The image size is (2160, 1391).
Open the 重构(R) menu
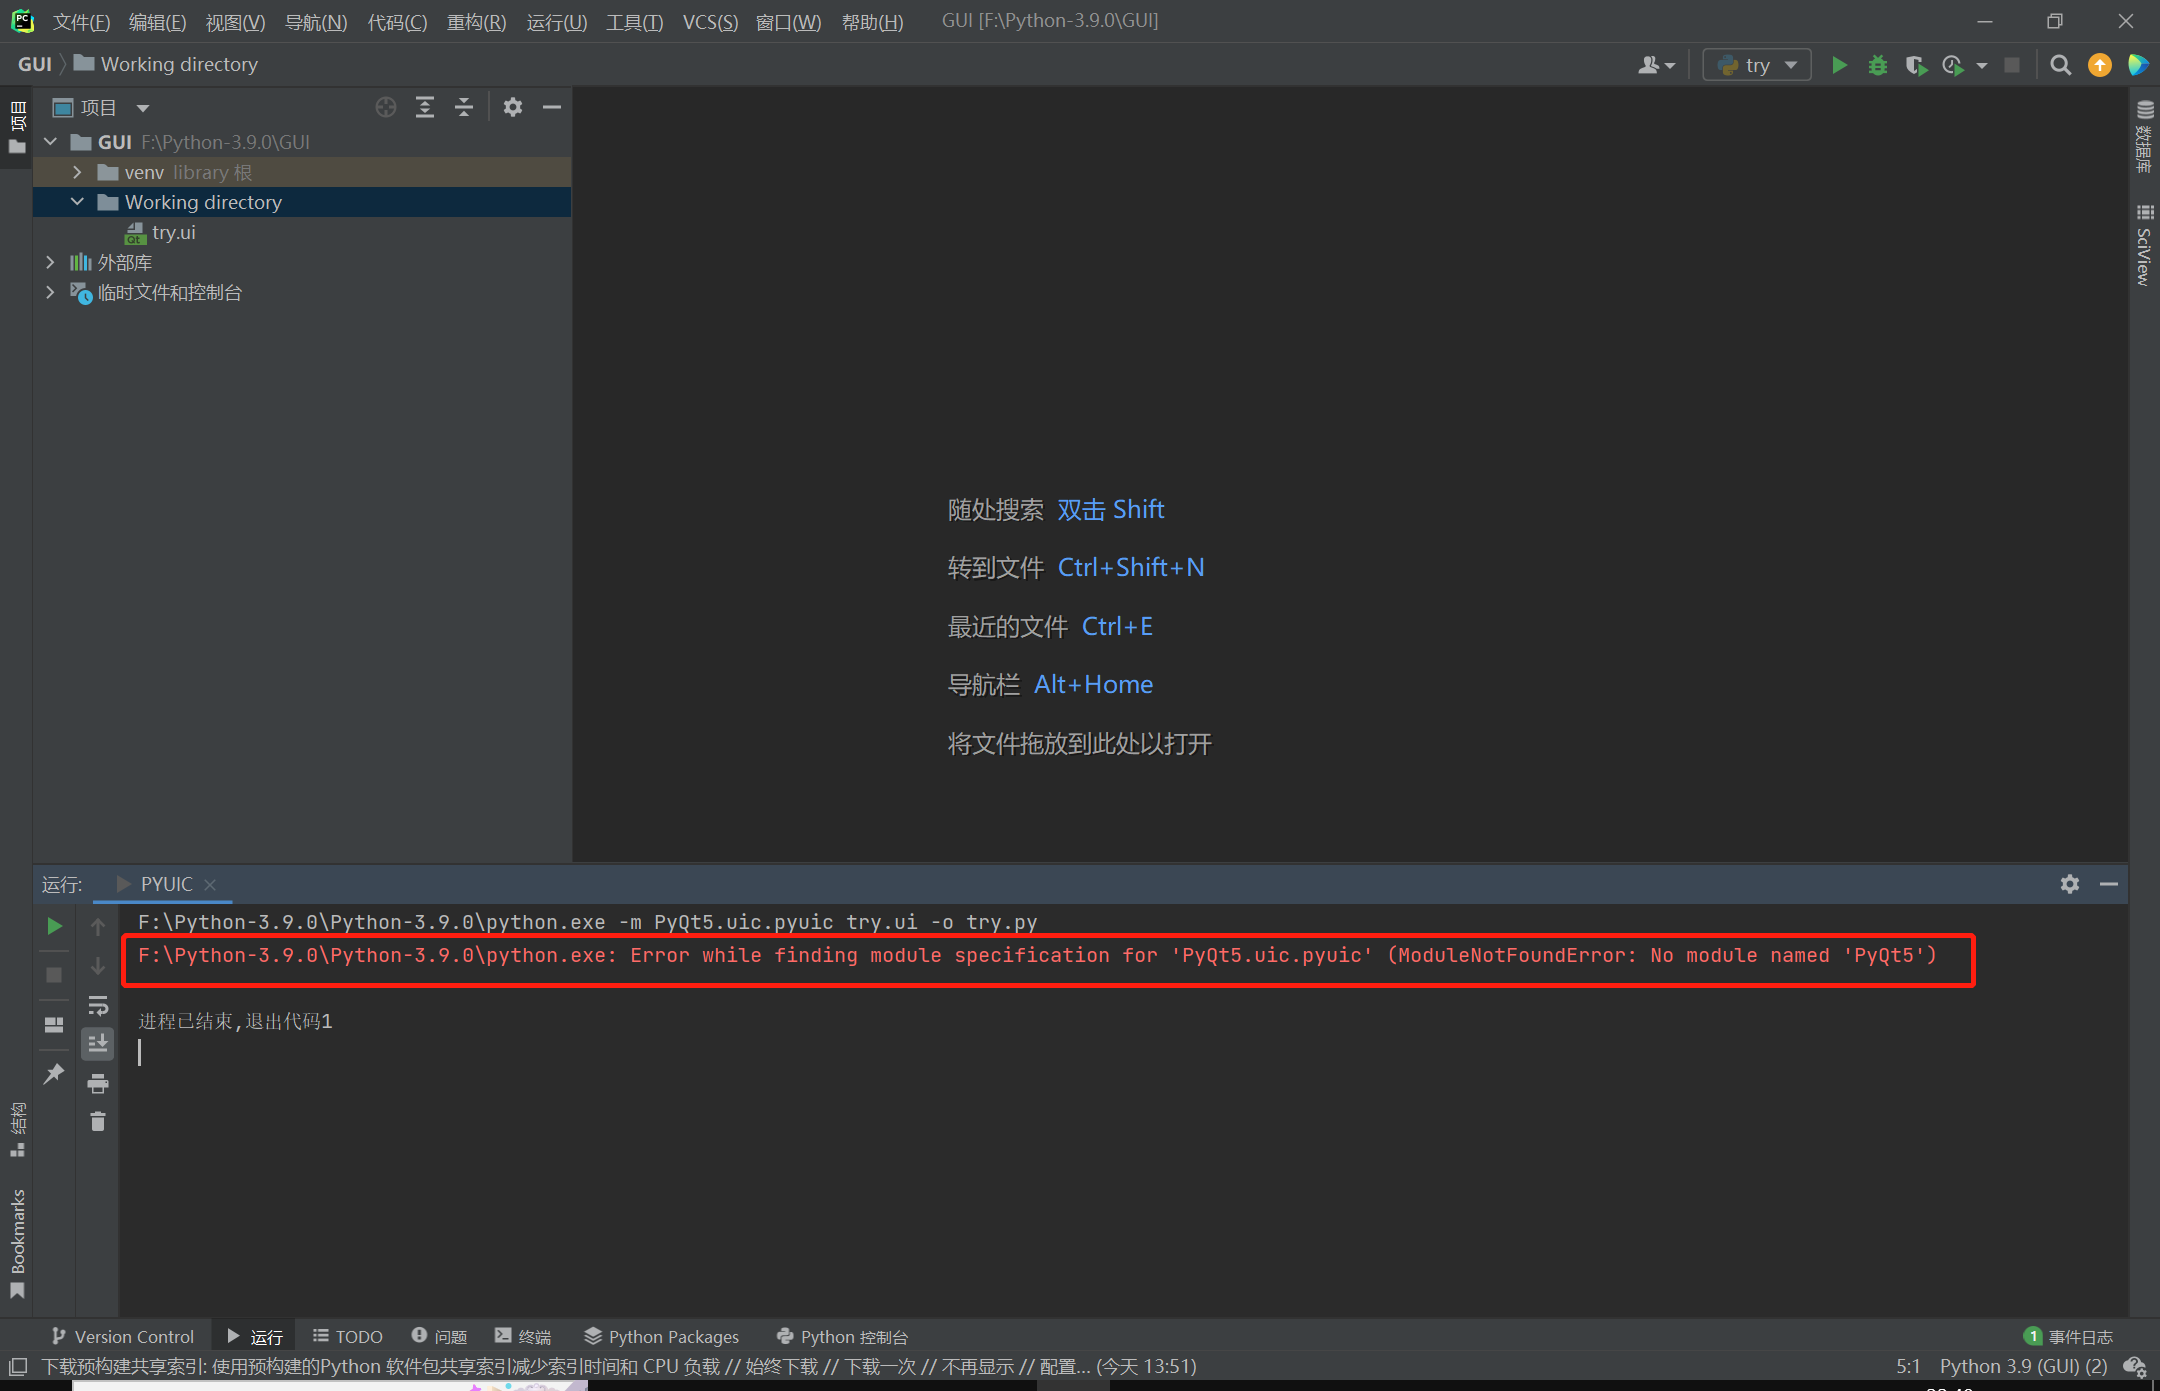click(x=476, y=22)
